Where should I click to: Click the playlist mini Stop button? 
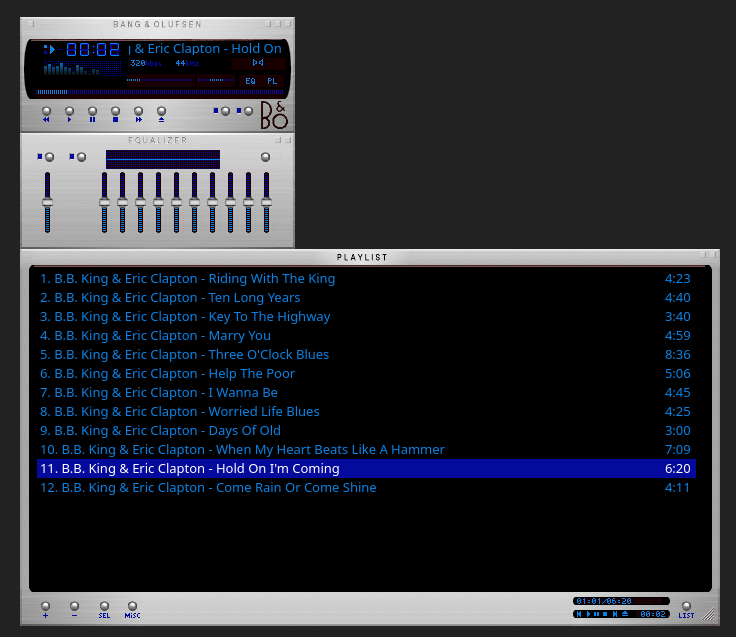(x=605, y=614)
